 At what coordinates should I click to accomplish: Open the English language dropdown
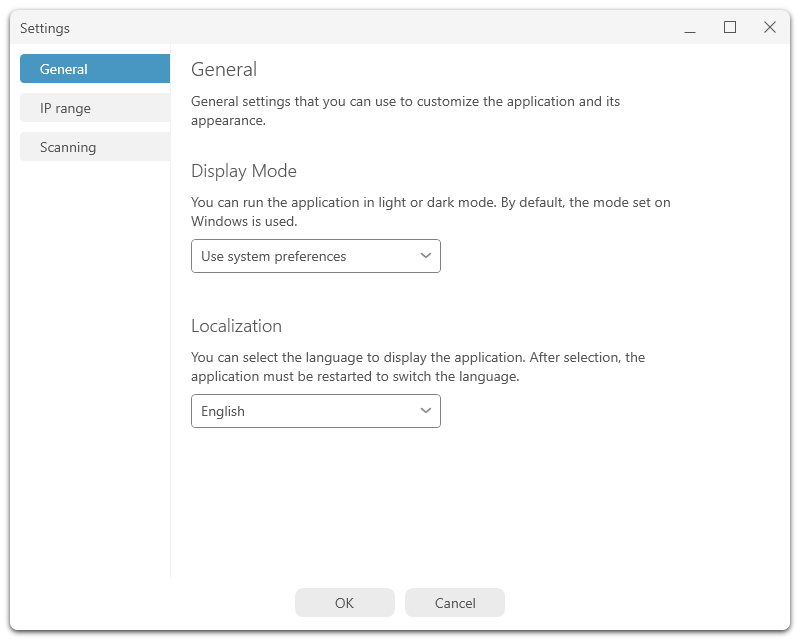coord(316,411)
